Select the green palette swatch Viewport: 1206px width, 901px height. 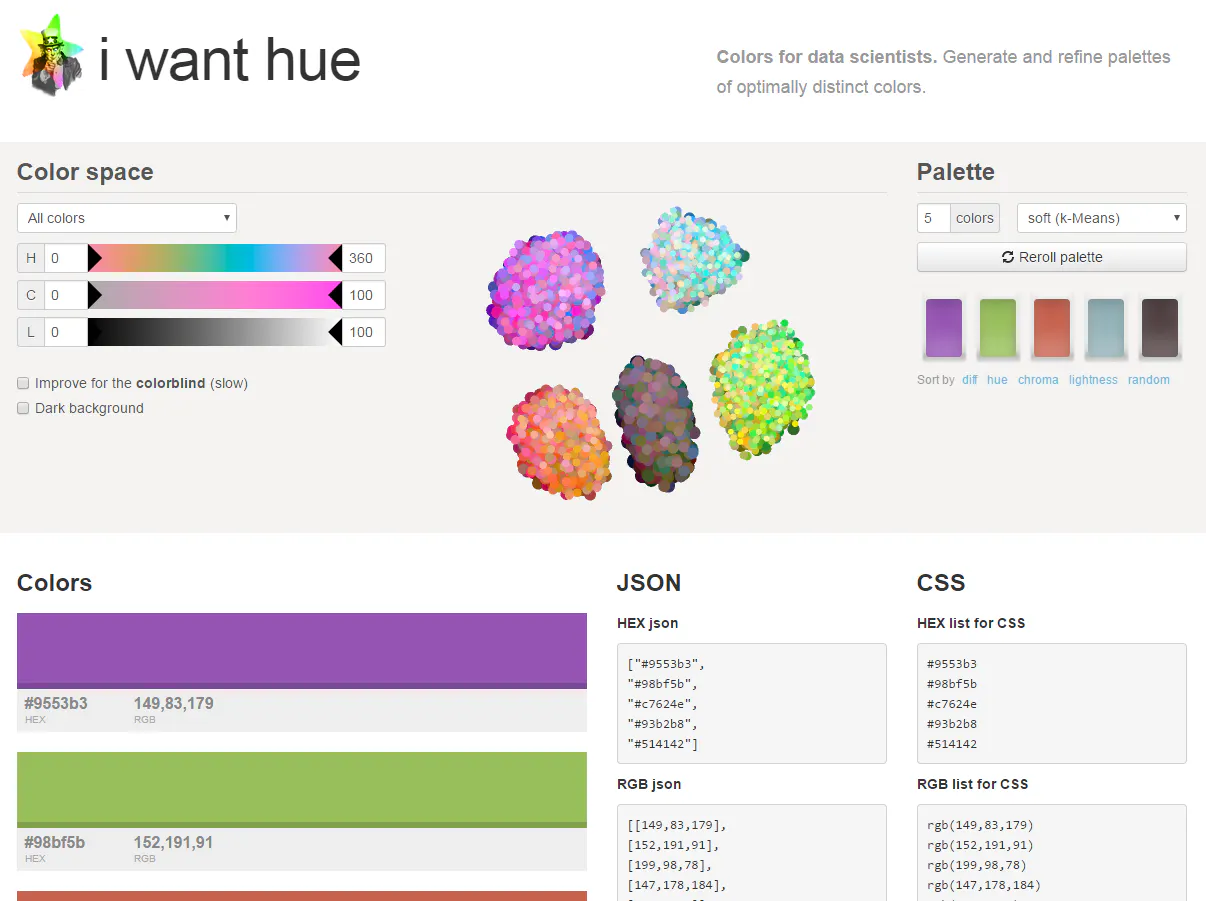[x=998, y=328]
